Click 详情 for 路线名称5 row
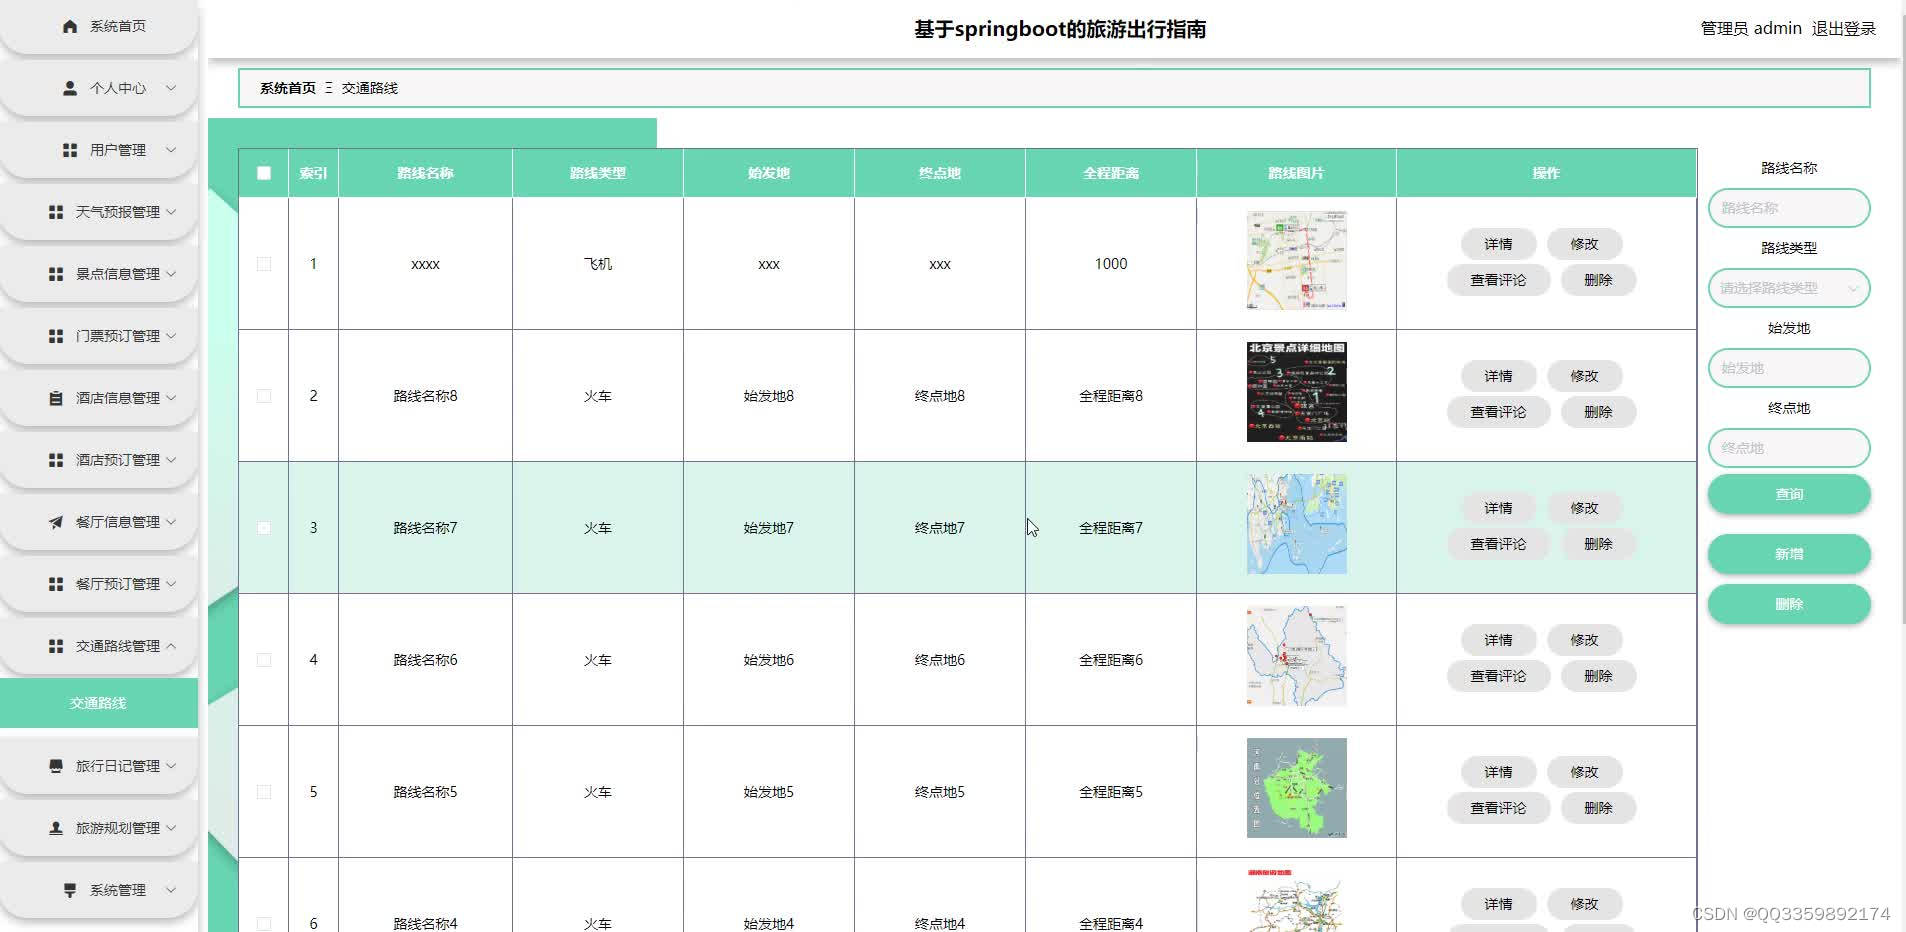 pyautogui.click(x=1498, y=772)
